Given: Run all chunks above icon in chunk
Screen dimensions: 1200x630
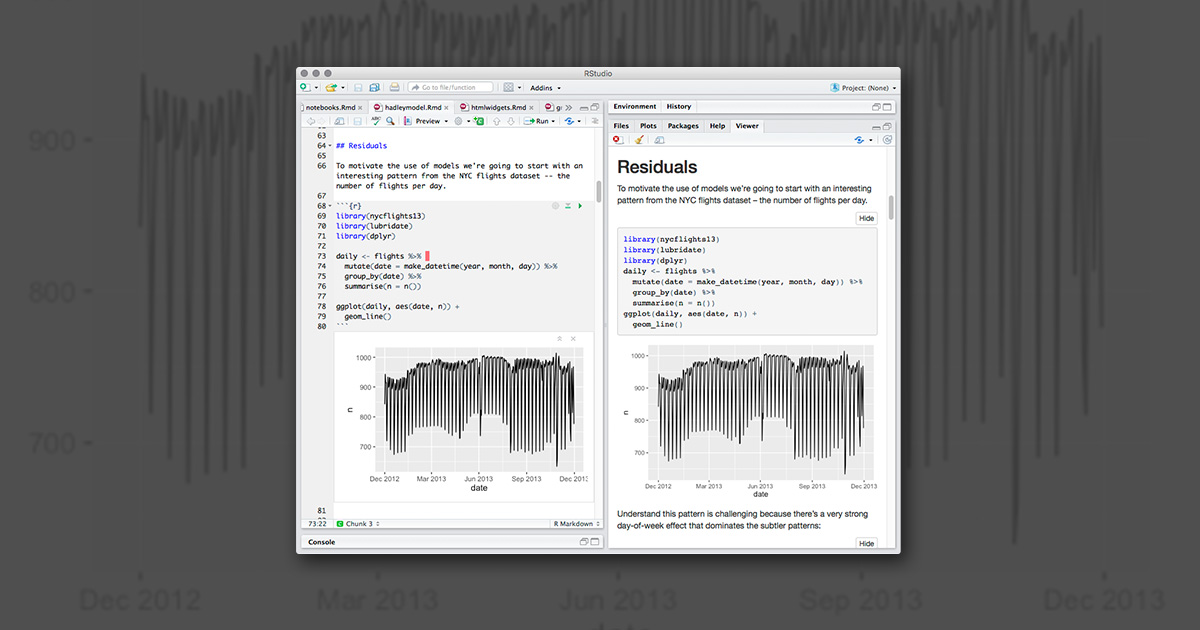Looking at the screenshot, I should [568, 206].
